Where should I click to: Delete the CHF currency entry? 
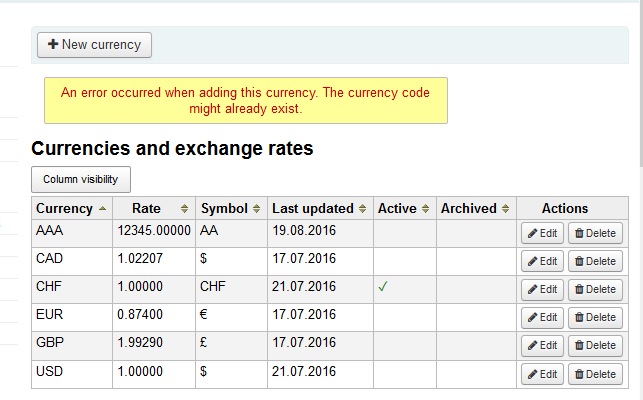tap(595, 289)
